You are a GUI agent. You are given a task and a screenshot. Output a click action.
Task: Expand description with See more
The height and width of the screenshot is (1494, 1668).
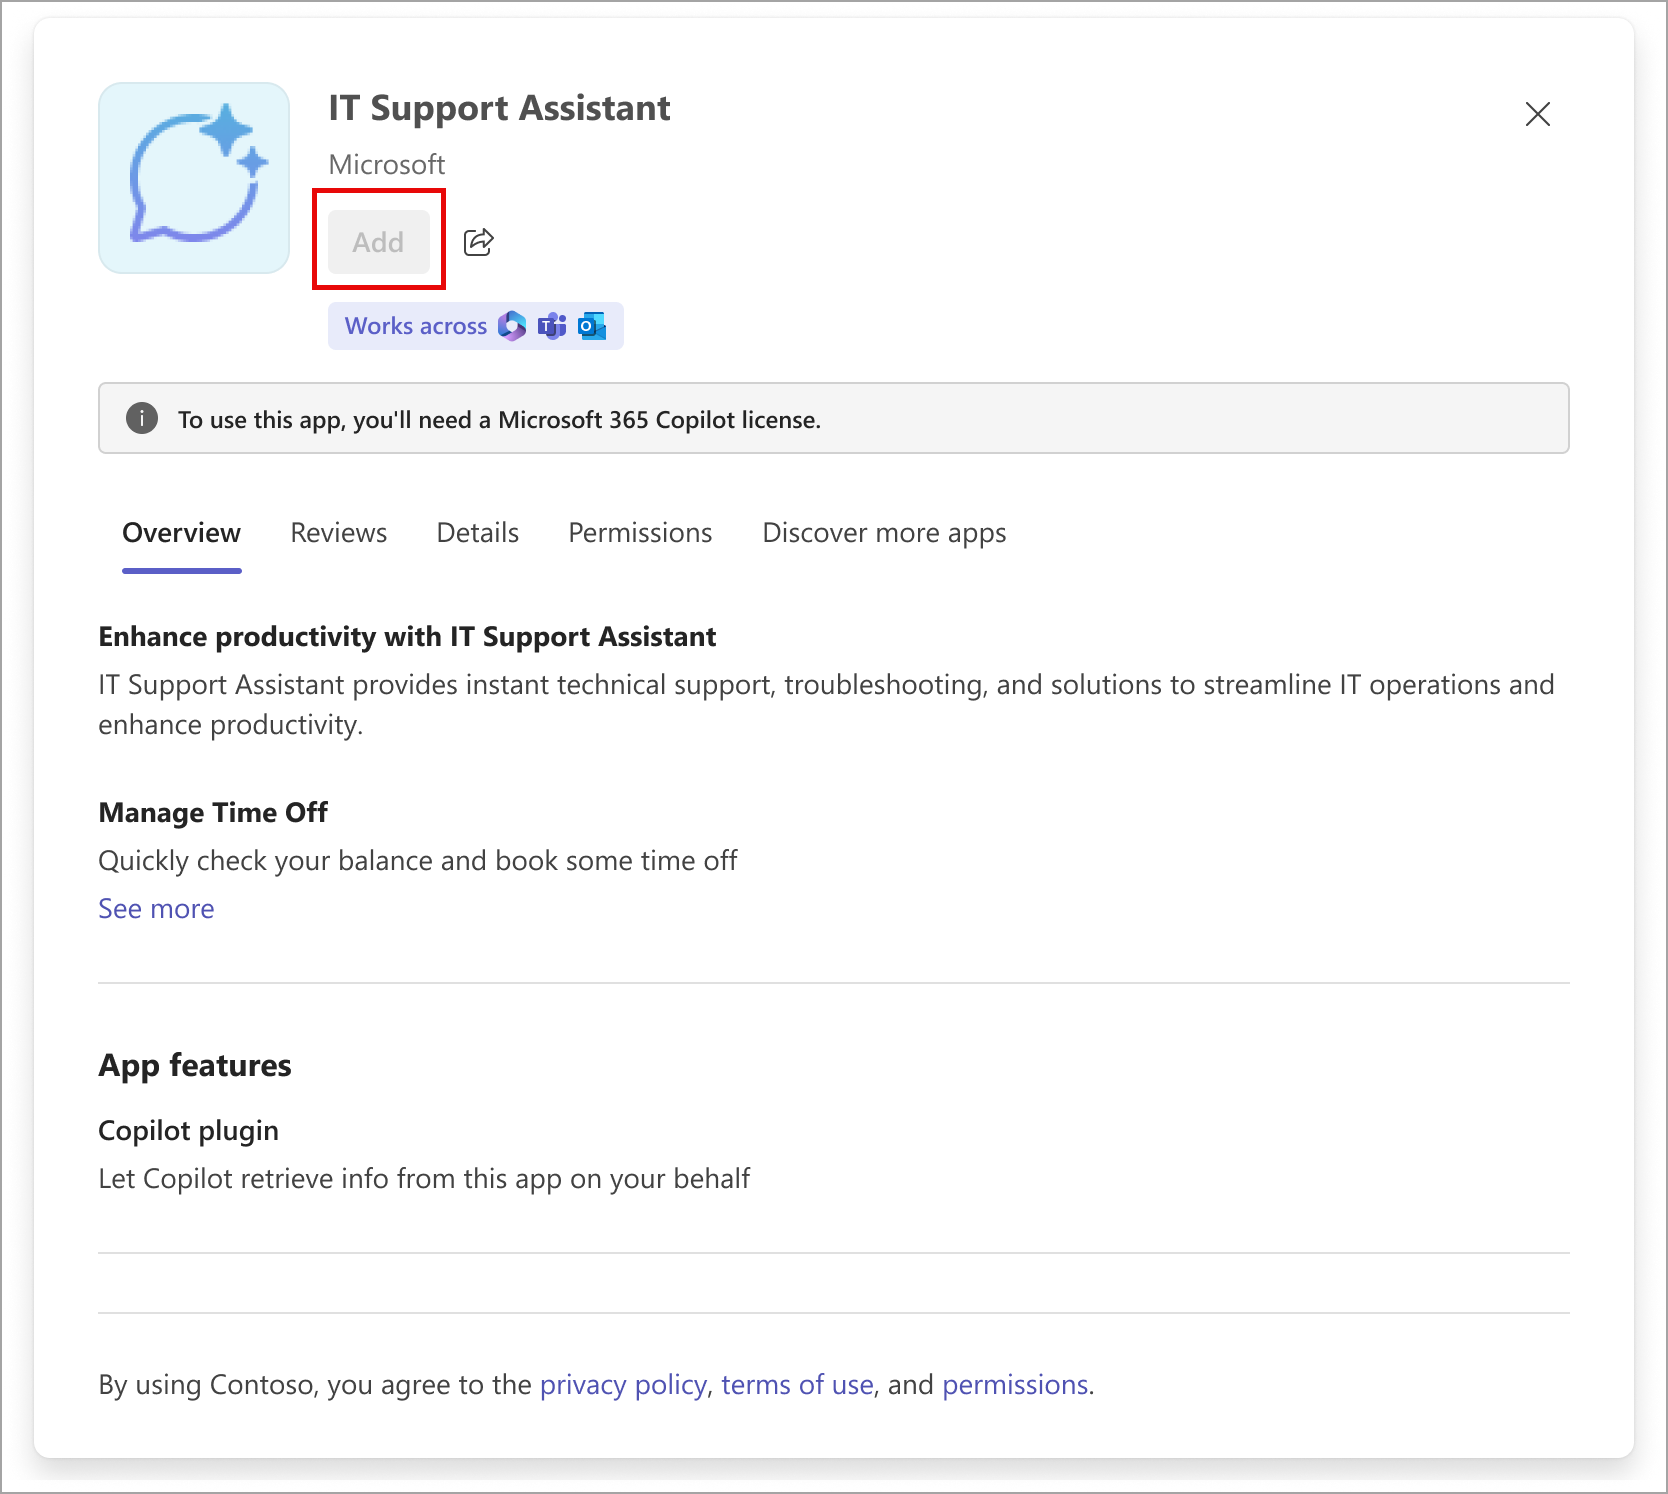click(x=156, y=909)
